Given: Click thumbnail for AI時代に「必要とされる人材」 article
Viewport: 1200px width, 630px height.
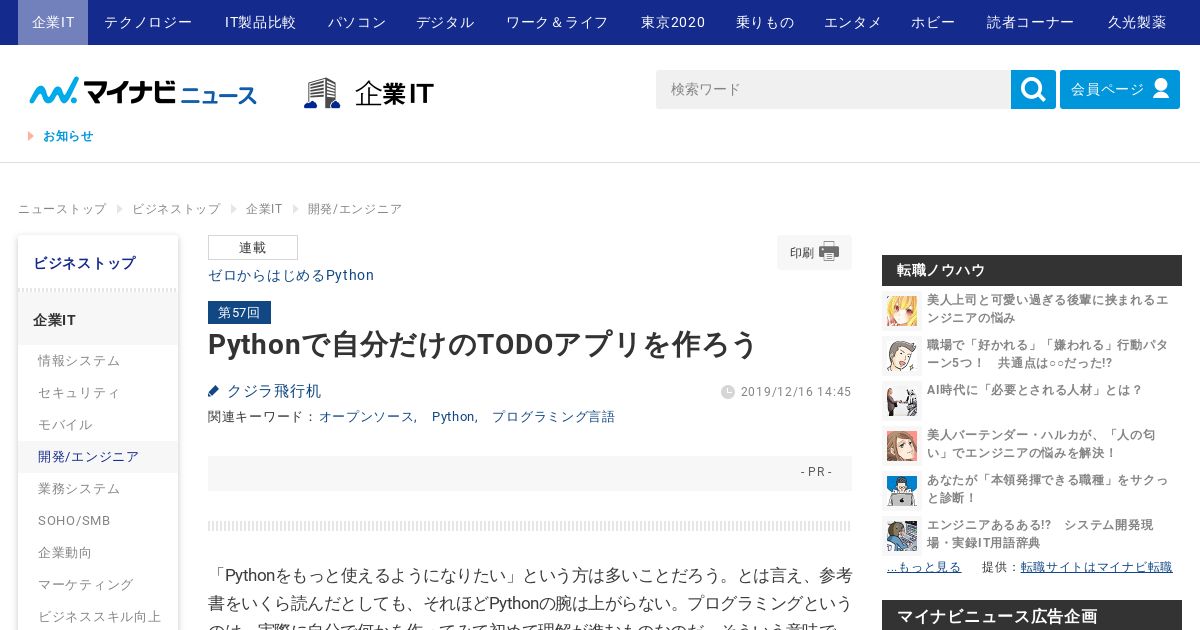Looking at the screenshot, I should click(x=901, y=400).
